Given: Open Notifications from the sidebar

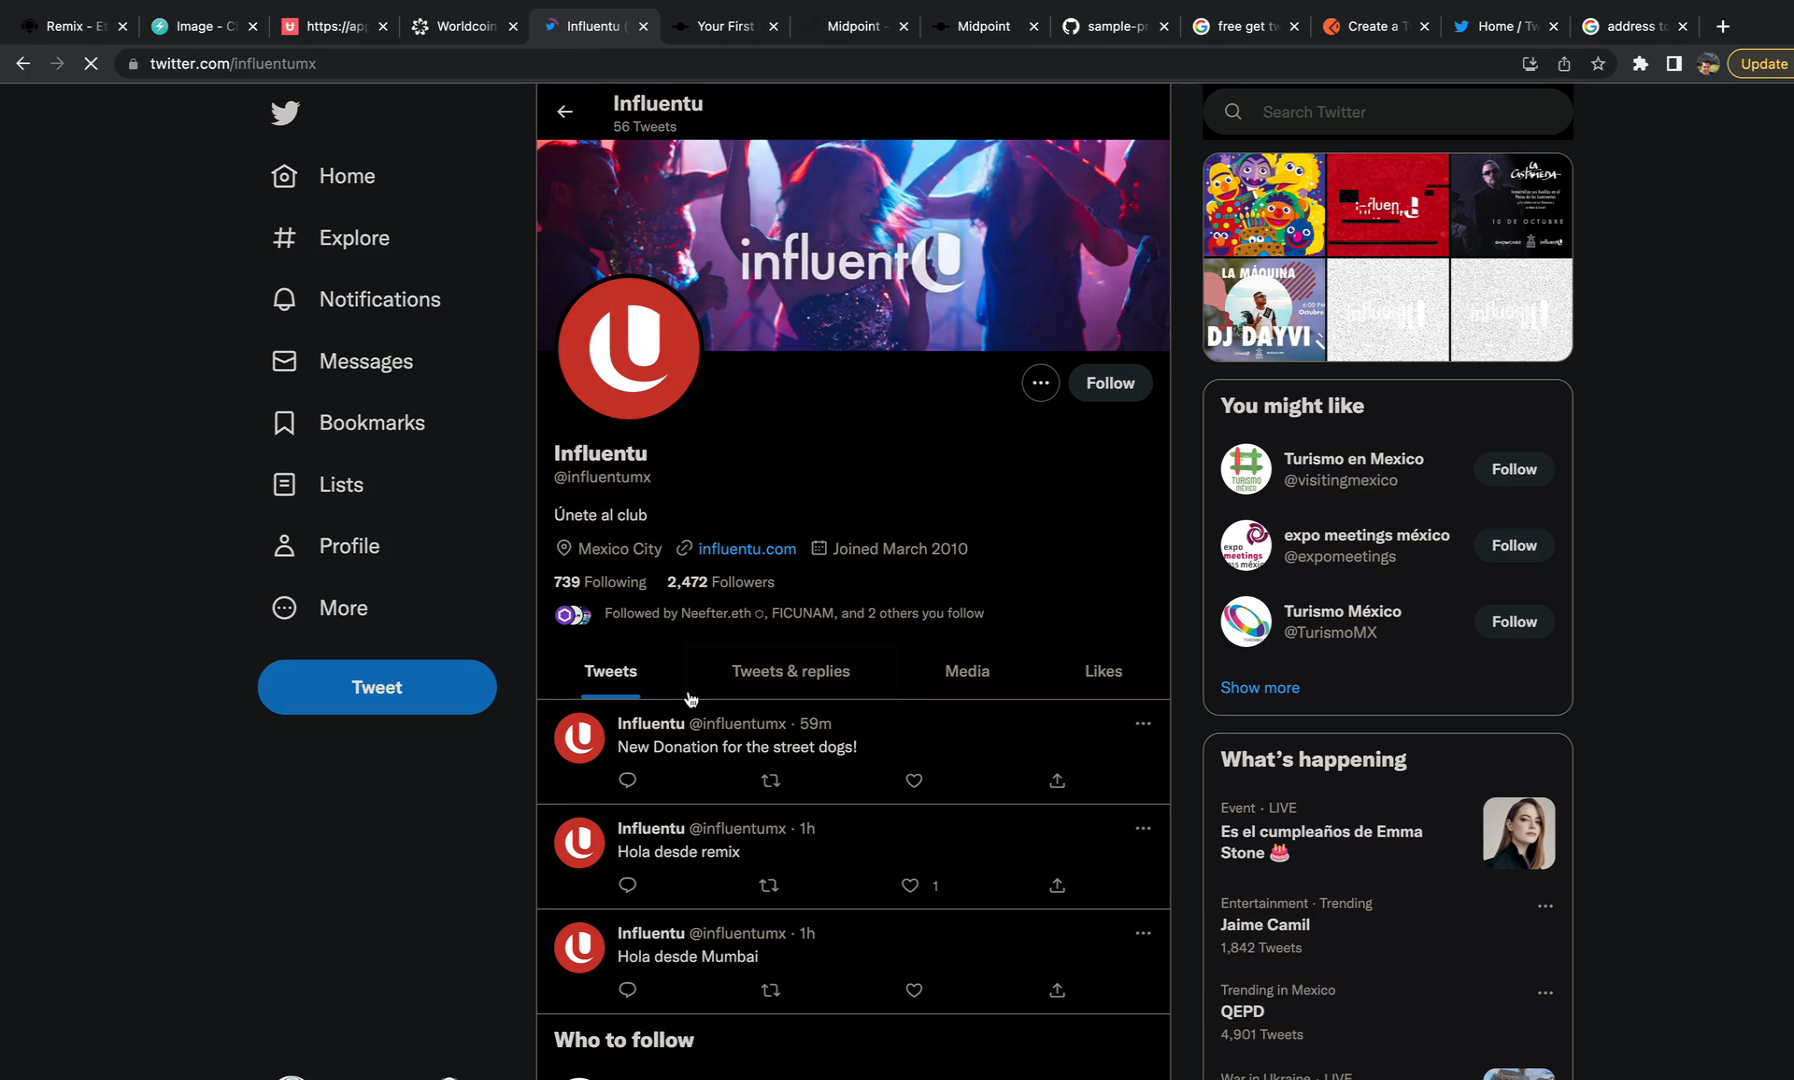Looking at the screenshot, I should click(356, 299).
